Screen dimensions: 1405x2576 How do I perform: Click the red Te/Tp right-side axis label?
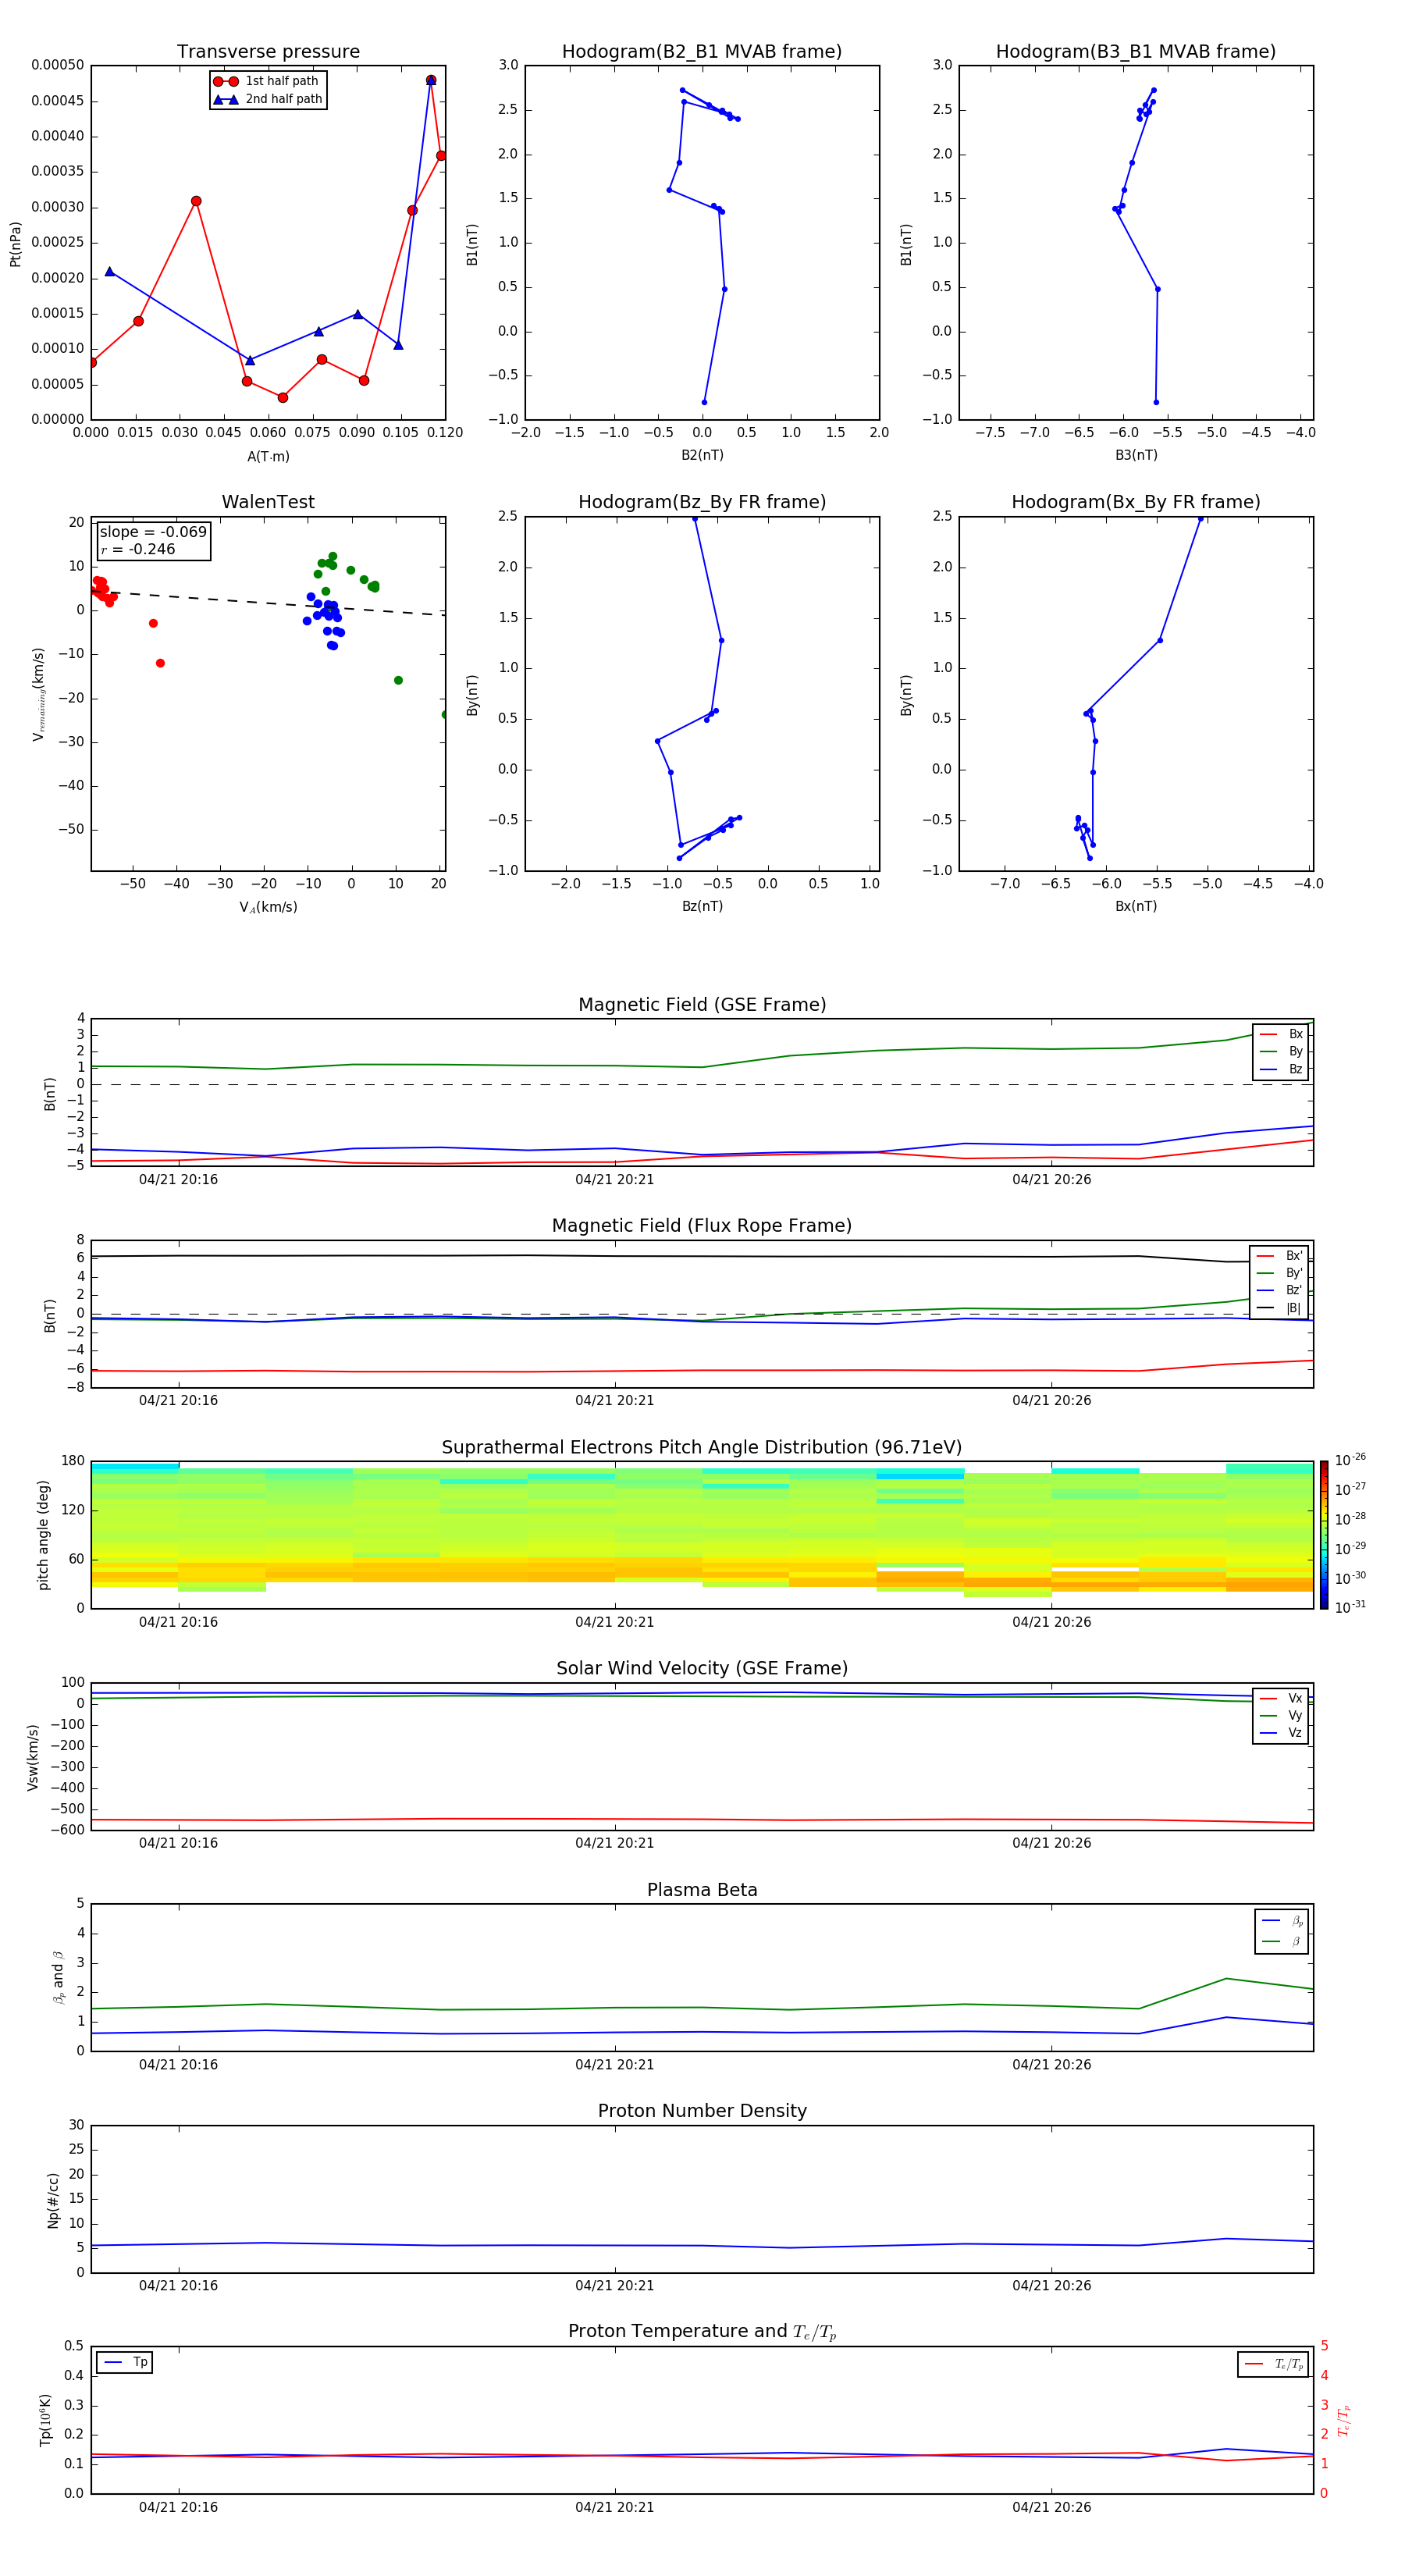(1344, 2421)
